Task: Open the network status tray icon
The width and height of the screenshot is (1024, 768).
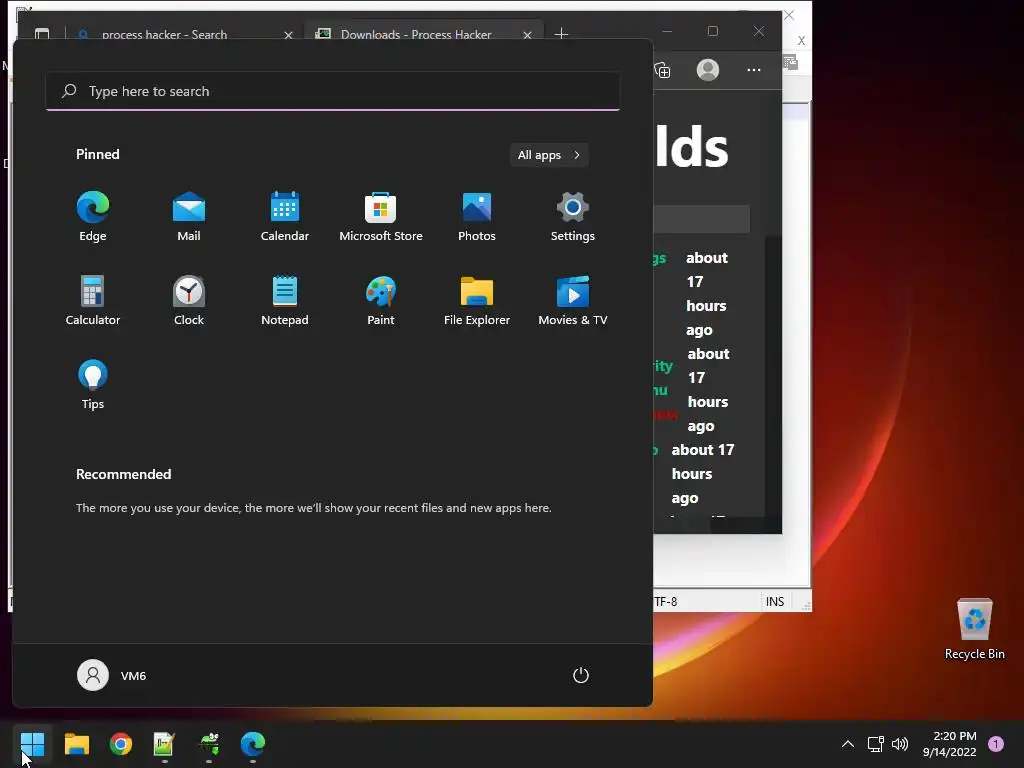Action: (875, 744)
